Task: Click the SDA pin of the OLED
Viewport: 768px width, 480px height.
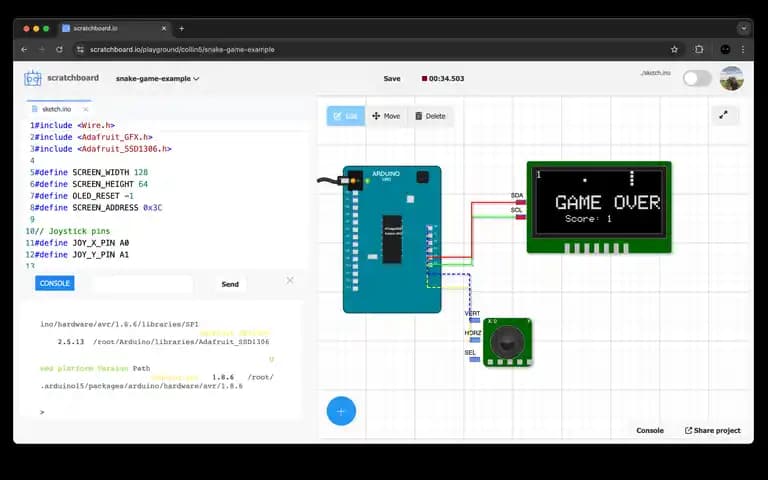Action: click(x=521, y=202)
